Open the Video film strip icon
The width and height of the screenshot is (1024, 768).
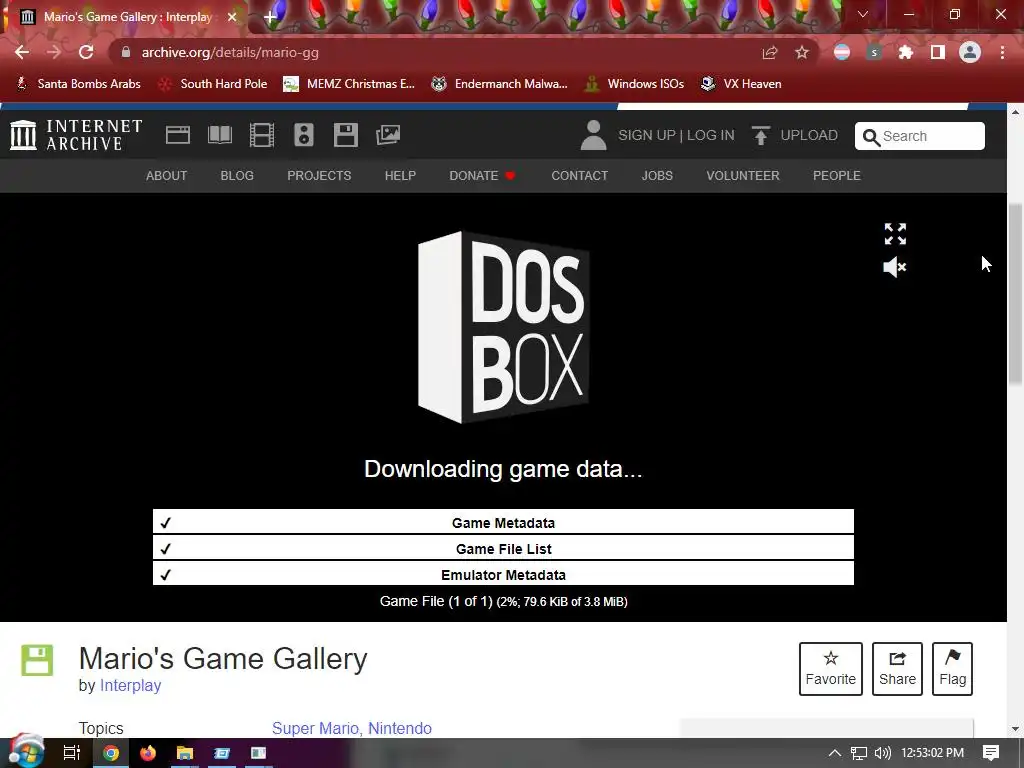point(262,135)
